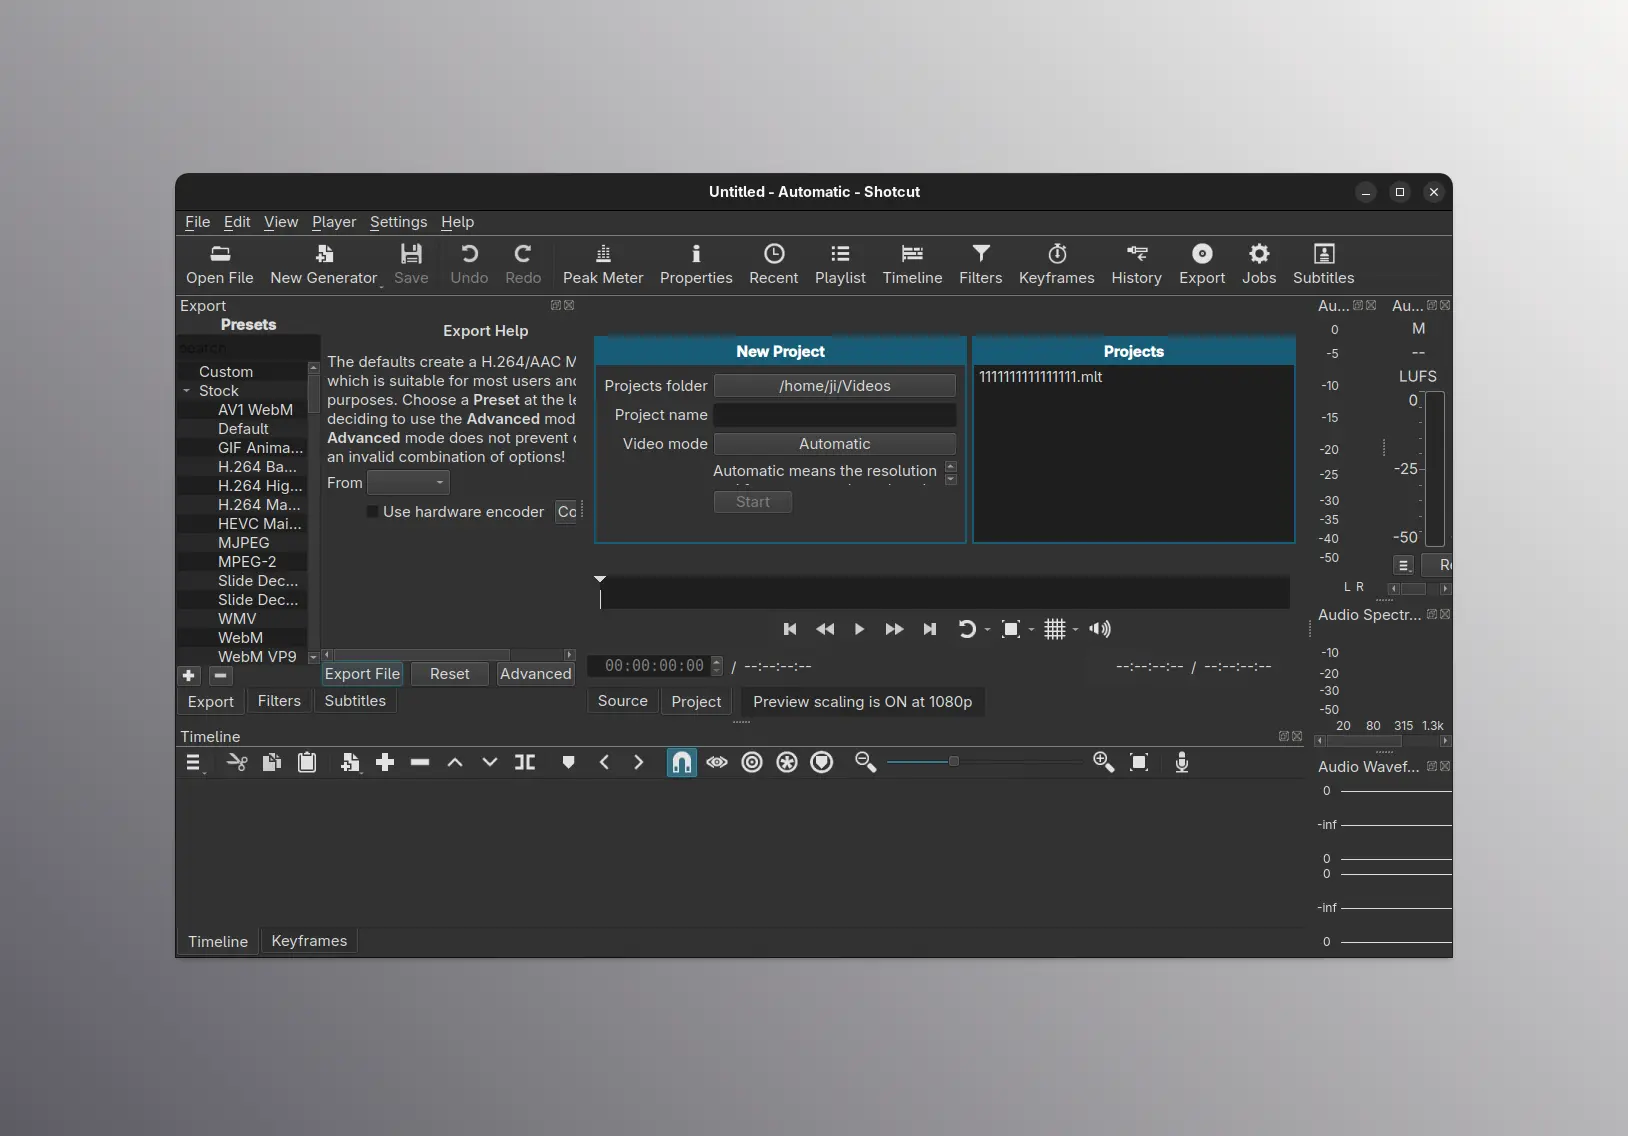
Task: Show the History panel
Action: coord(1137,265)
